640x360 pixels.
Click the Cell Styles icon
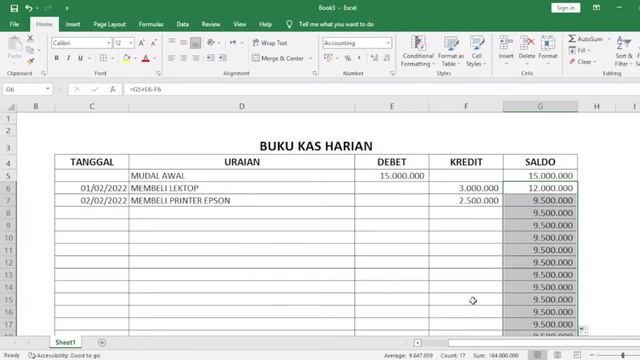point(476,43)
